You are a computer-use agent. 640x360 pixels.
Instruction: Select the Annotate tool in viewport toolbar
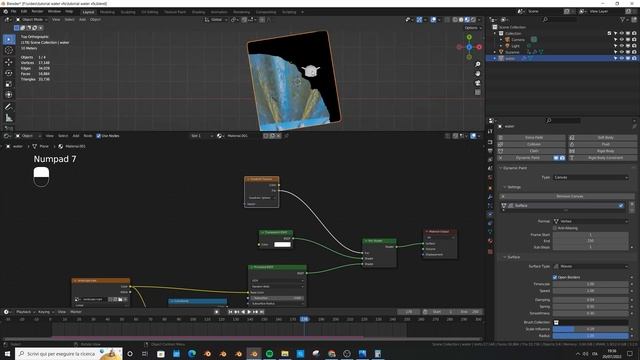[x=9, y=107]
